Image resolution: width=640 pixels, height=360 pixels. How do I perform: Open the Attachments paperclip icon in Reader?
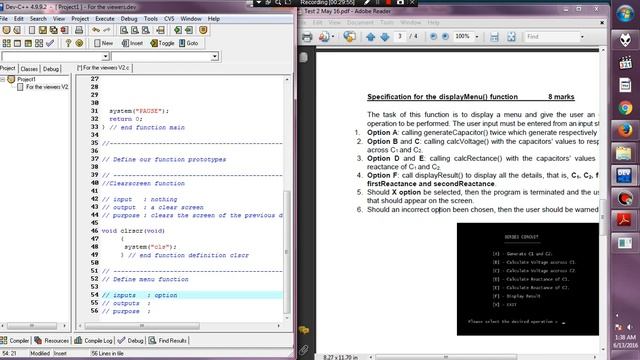click(304, 349)
